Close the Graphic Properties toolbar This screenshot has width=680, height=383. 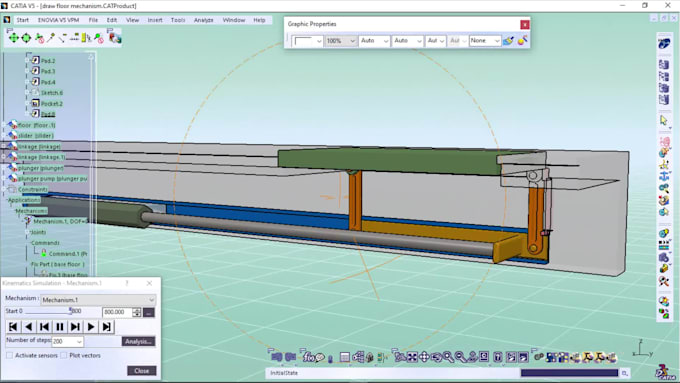click(525, 24)
